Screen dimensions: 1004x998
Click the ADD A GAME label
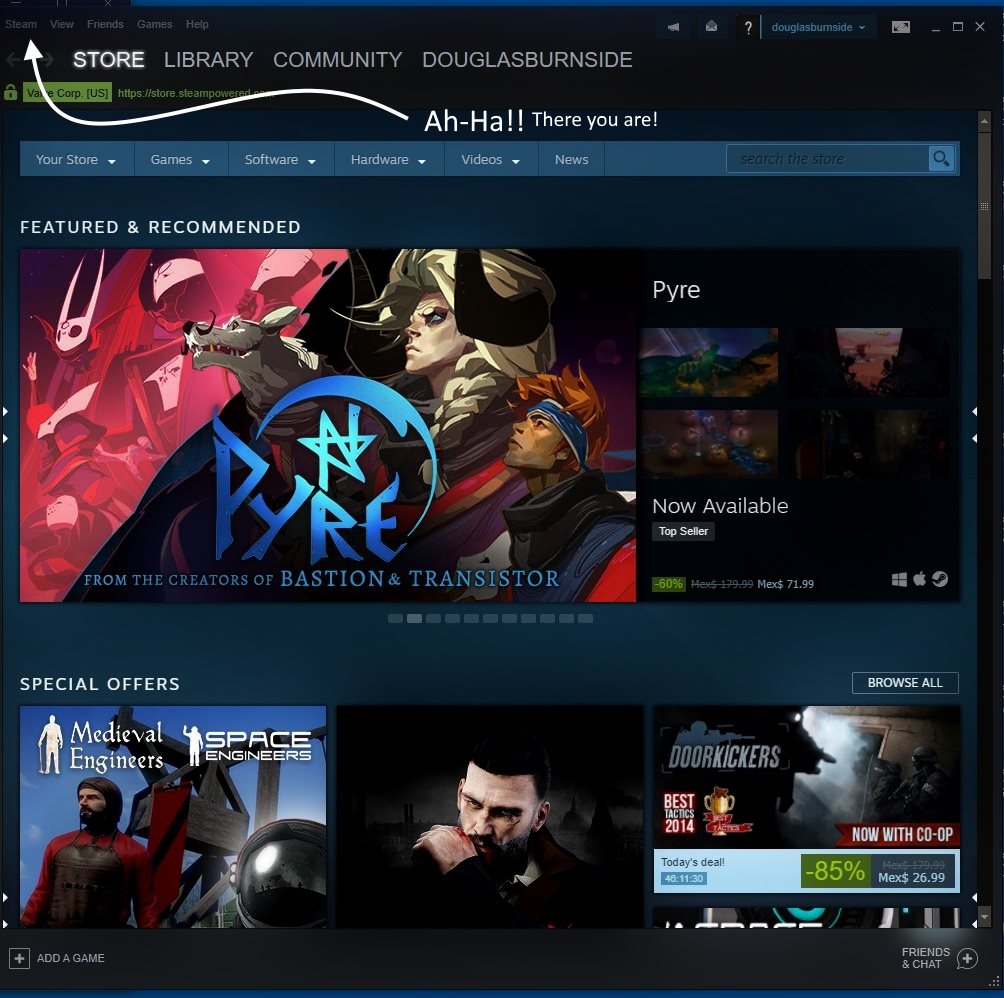[x=70, y=958]
